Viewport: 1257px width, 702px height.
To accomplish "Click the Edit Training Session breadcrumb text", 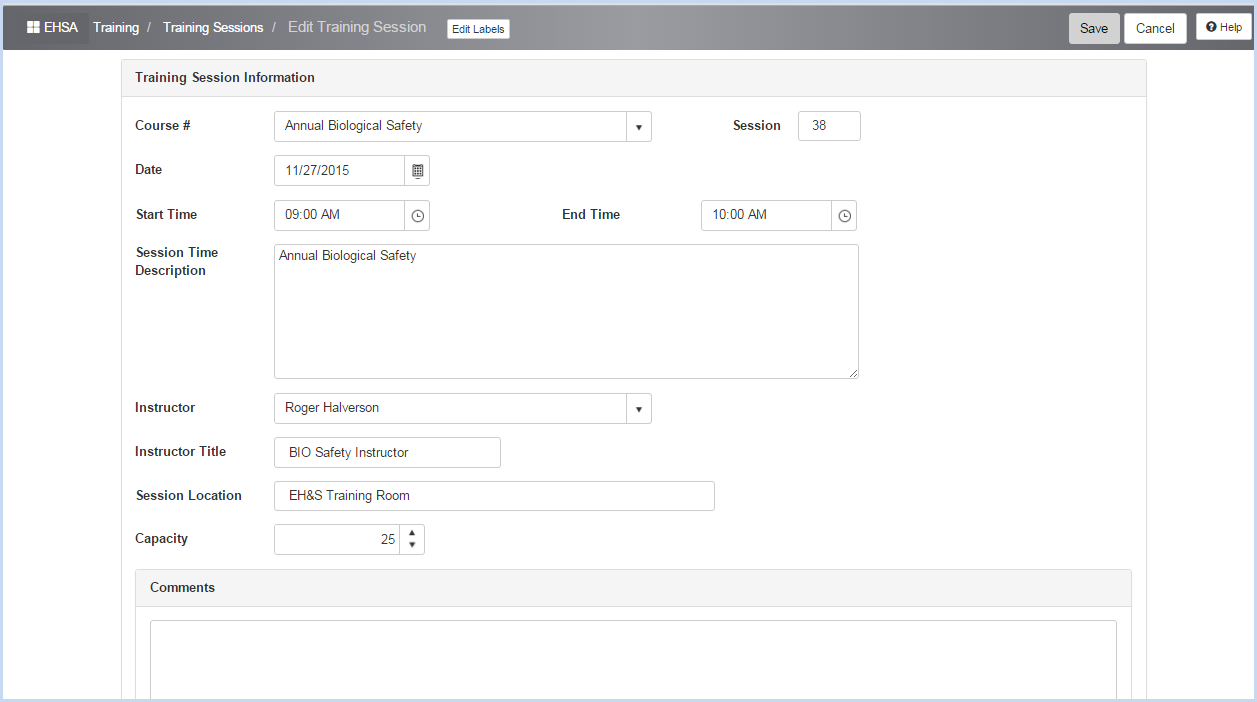I will click(357, 28).
